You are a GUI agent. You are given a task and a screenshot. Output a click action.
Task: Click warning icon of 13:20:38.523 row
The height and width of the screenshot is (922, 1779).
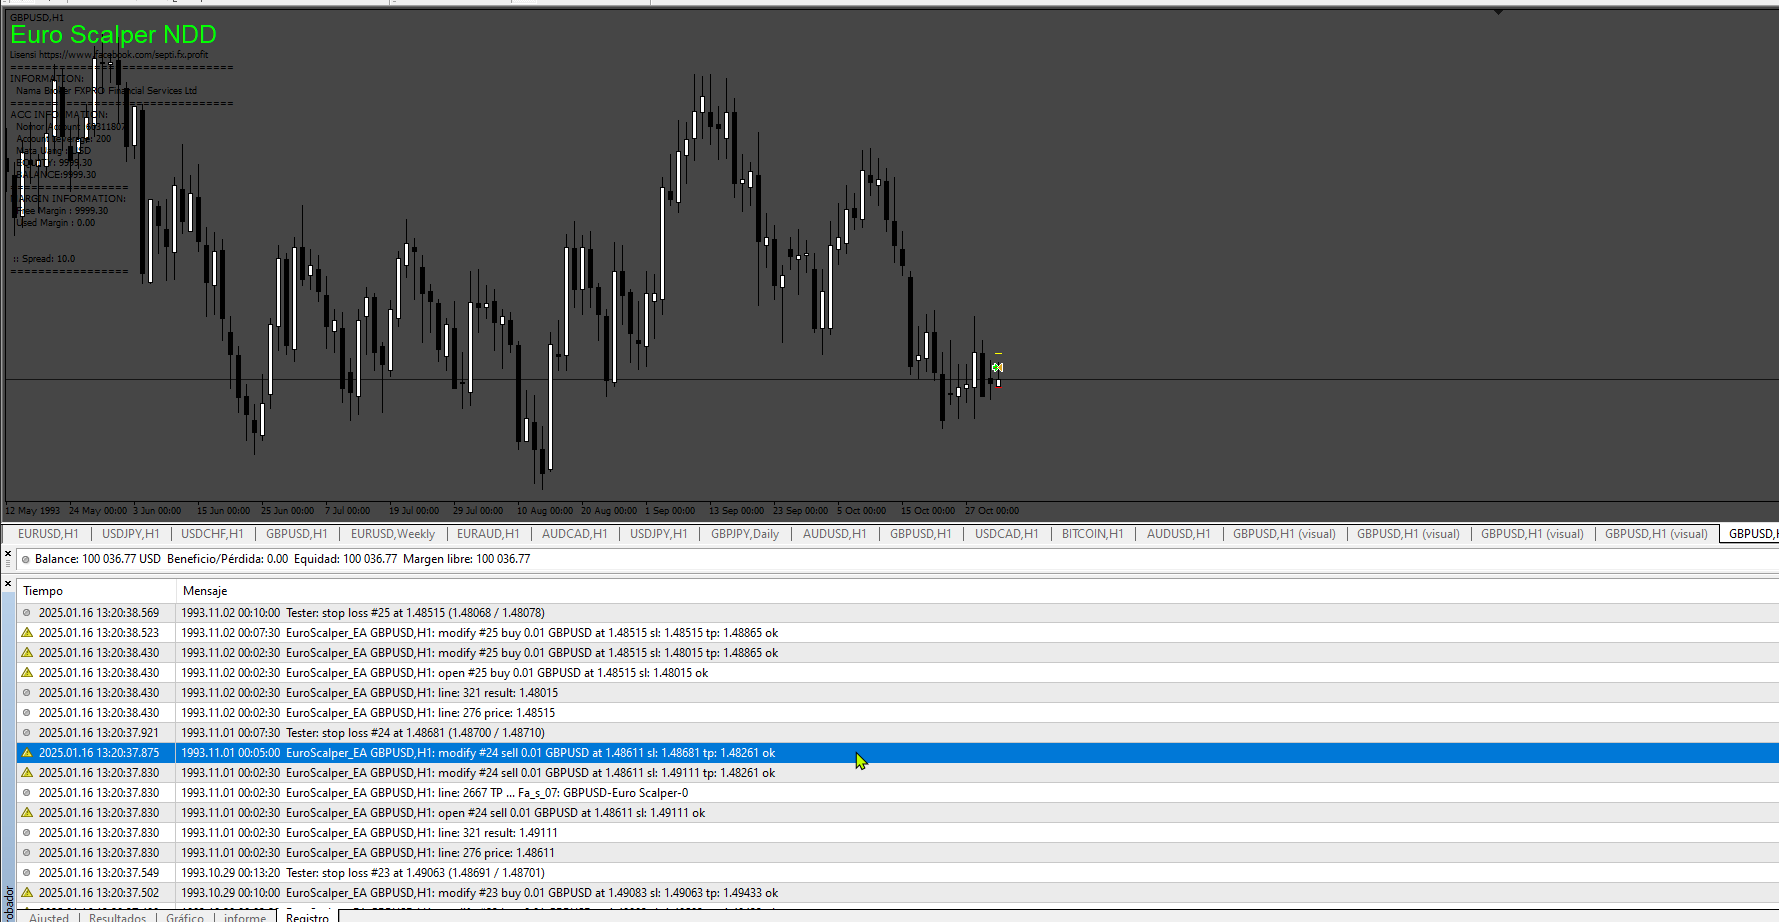point(27,633)
